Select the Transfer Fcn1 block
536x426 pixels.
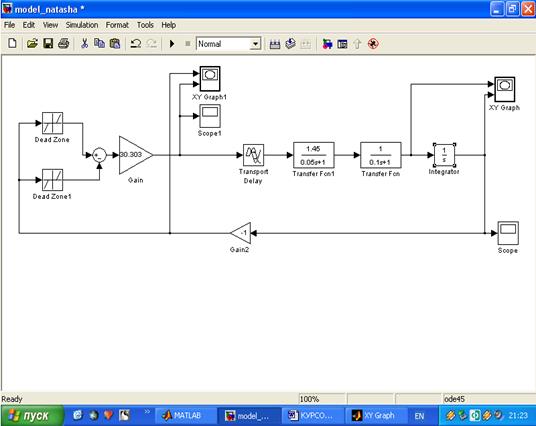click(x=313, y=155)
